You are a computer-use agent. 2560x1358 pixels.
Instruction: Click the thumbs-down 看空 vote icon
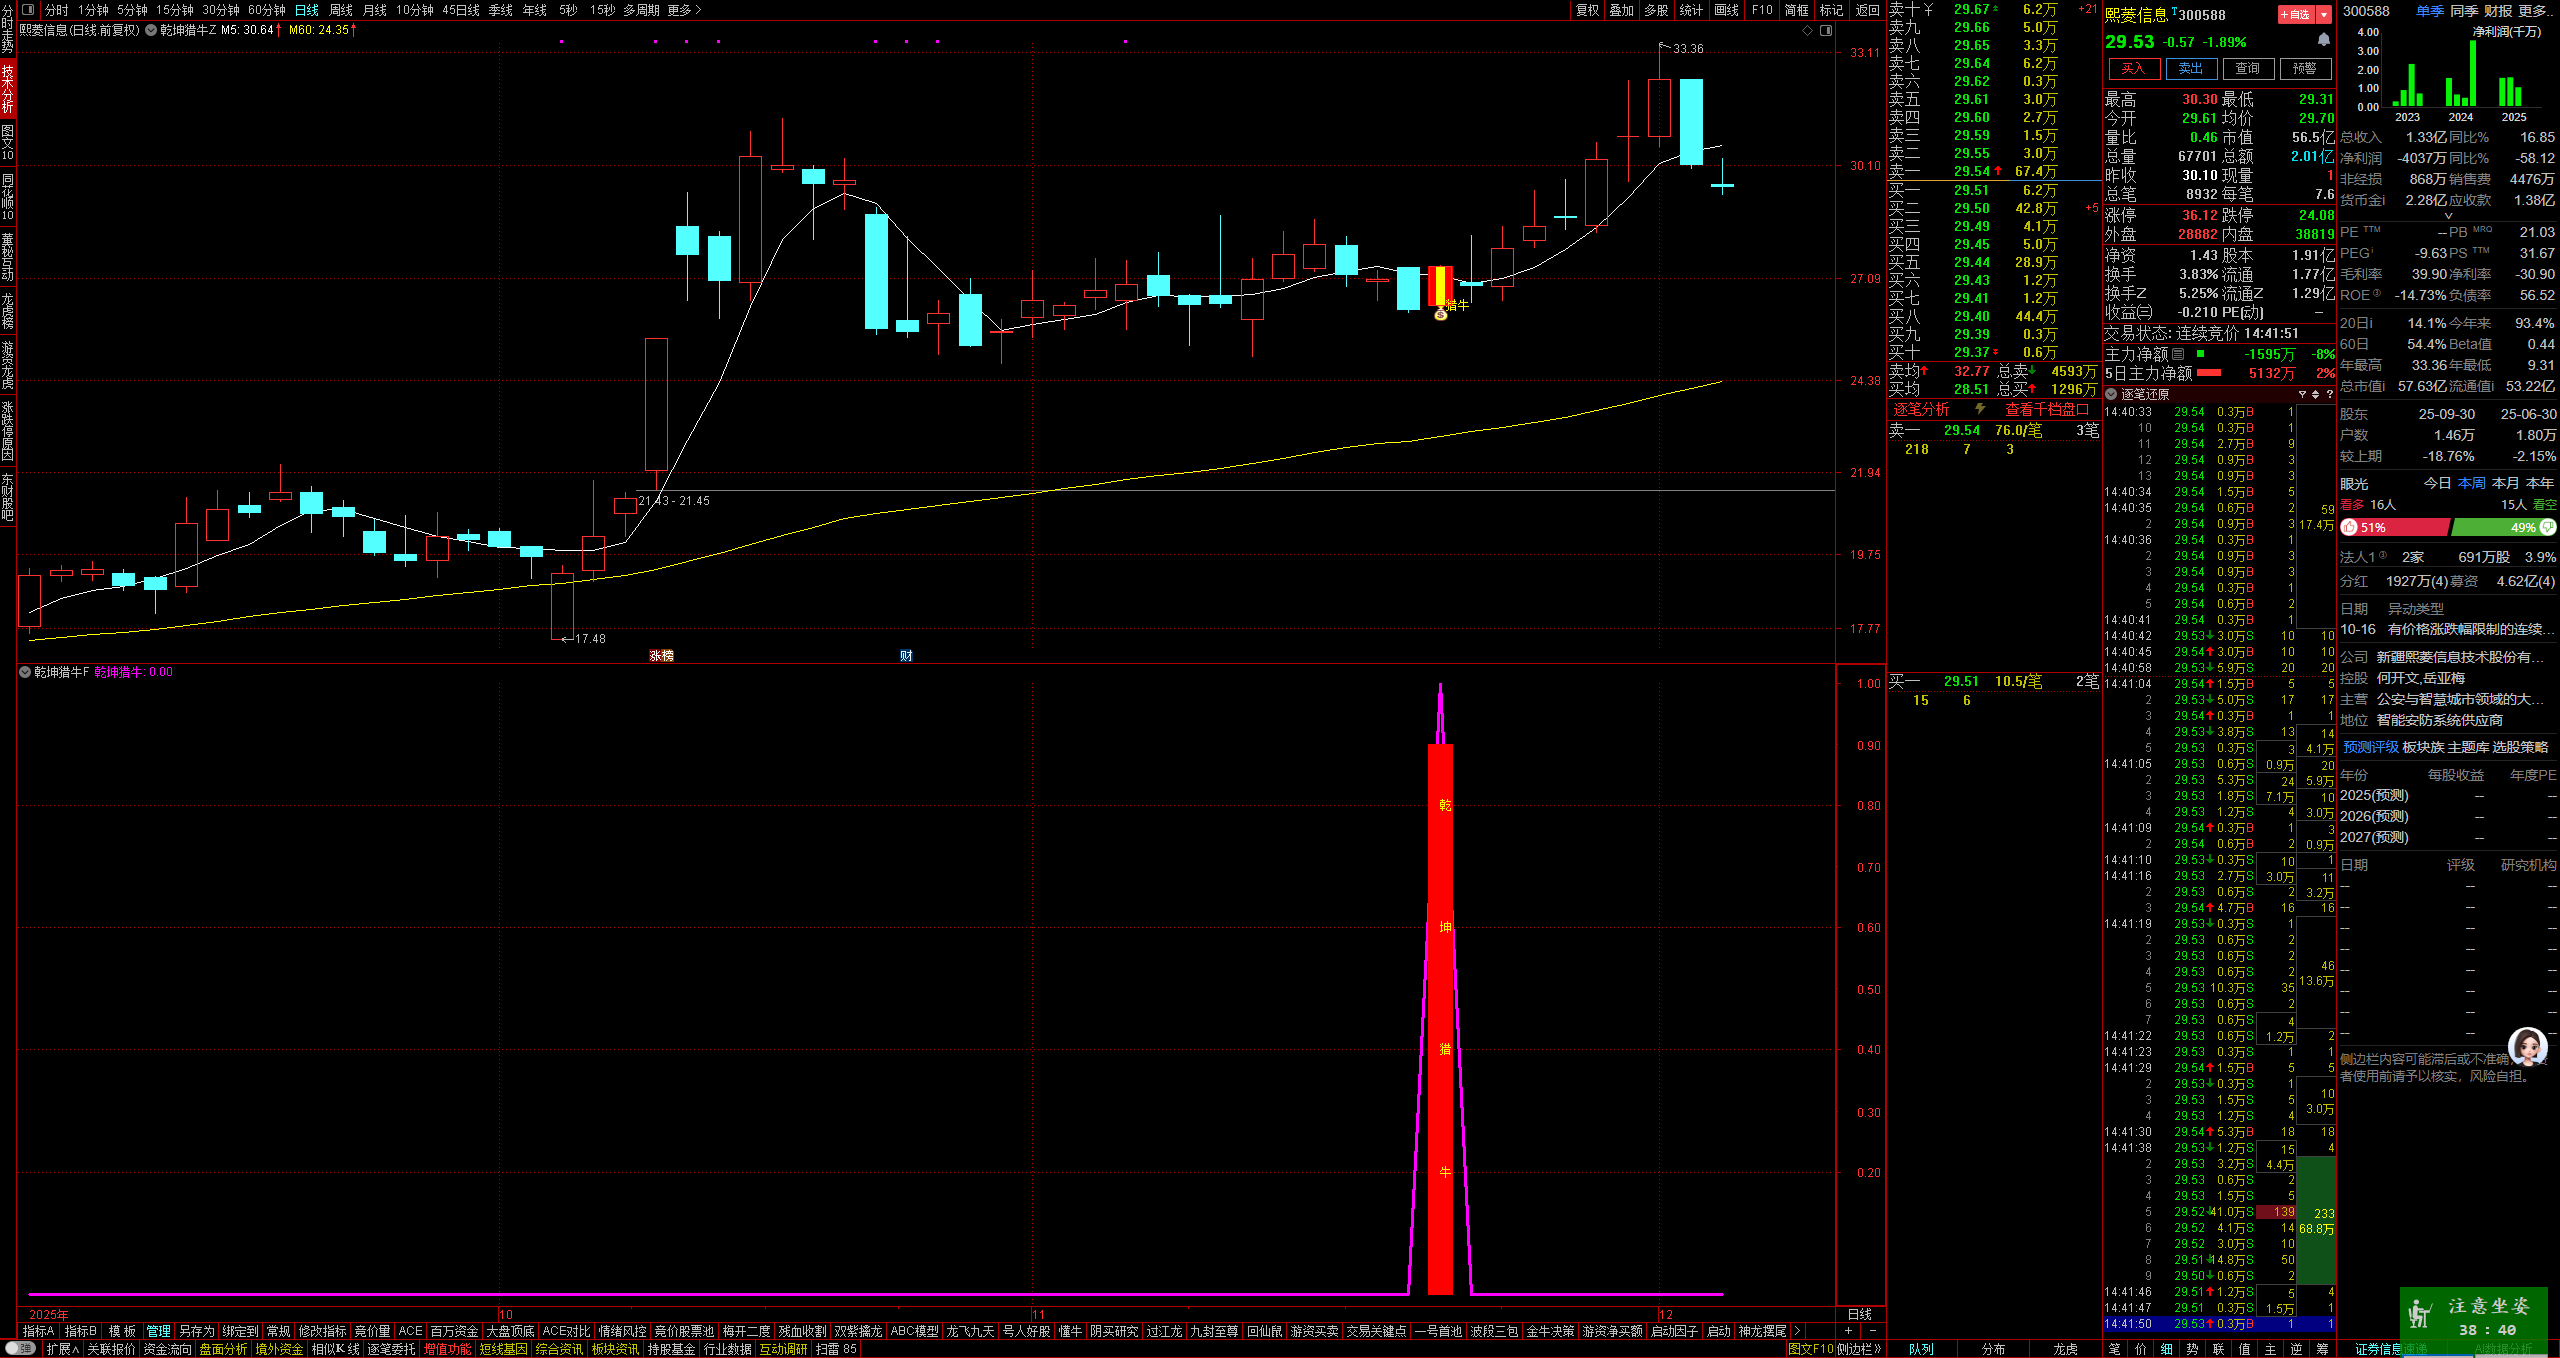tap(2548, 527)
